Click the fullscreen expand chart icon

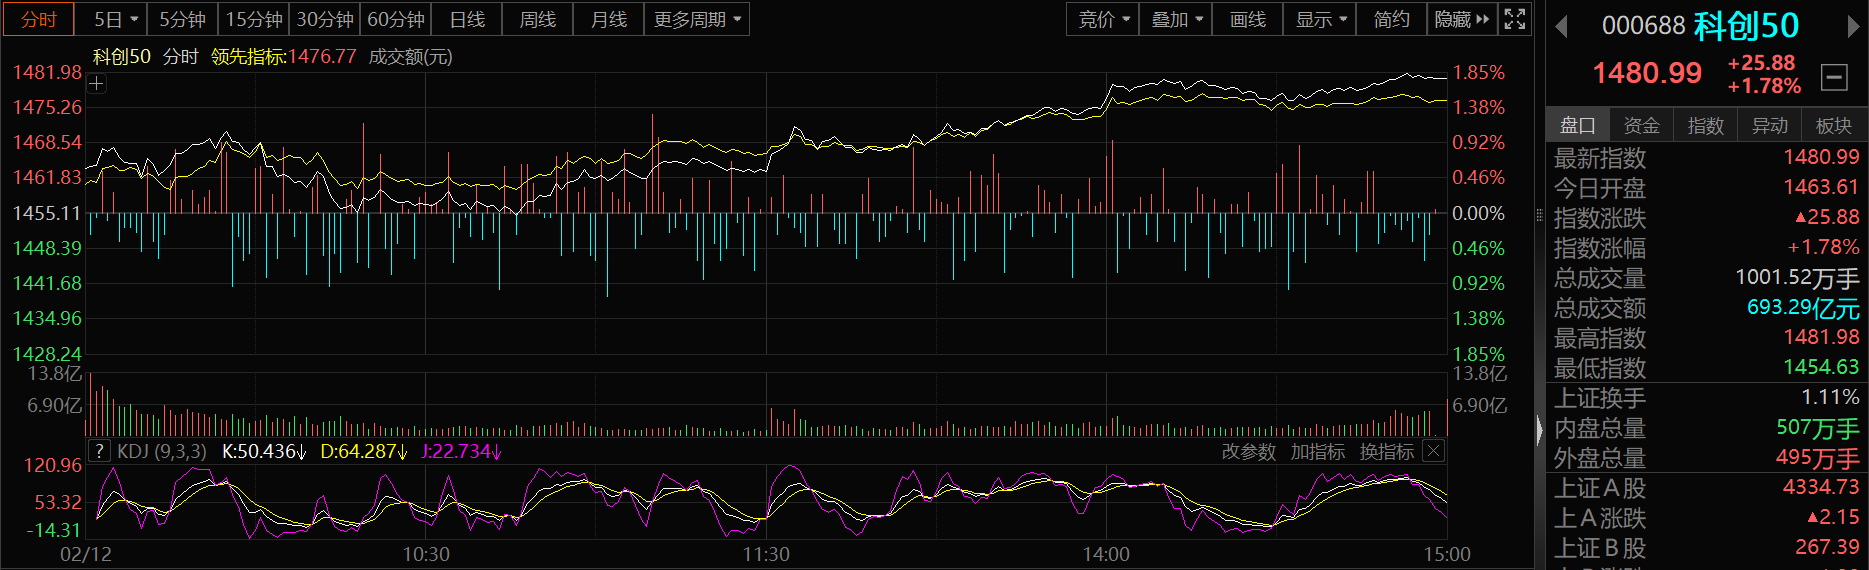point(1515,19)
